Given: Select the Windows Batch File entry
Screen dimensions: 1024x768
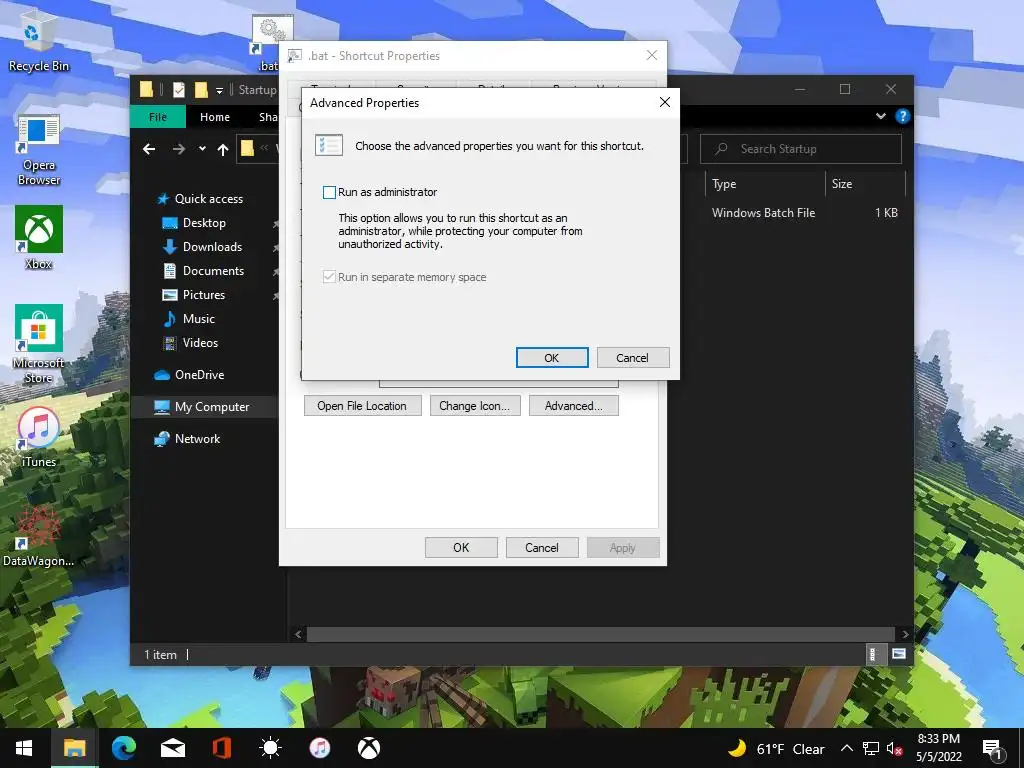Looking at the screenshot, I should tap(763, 213).
